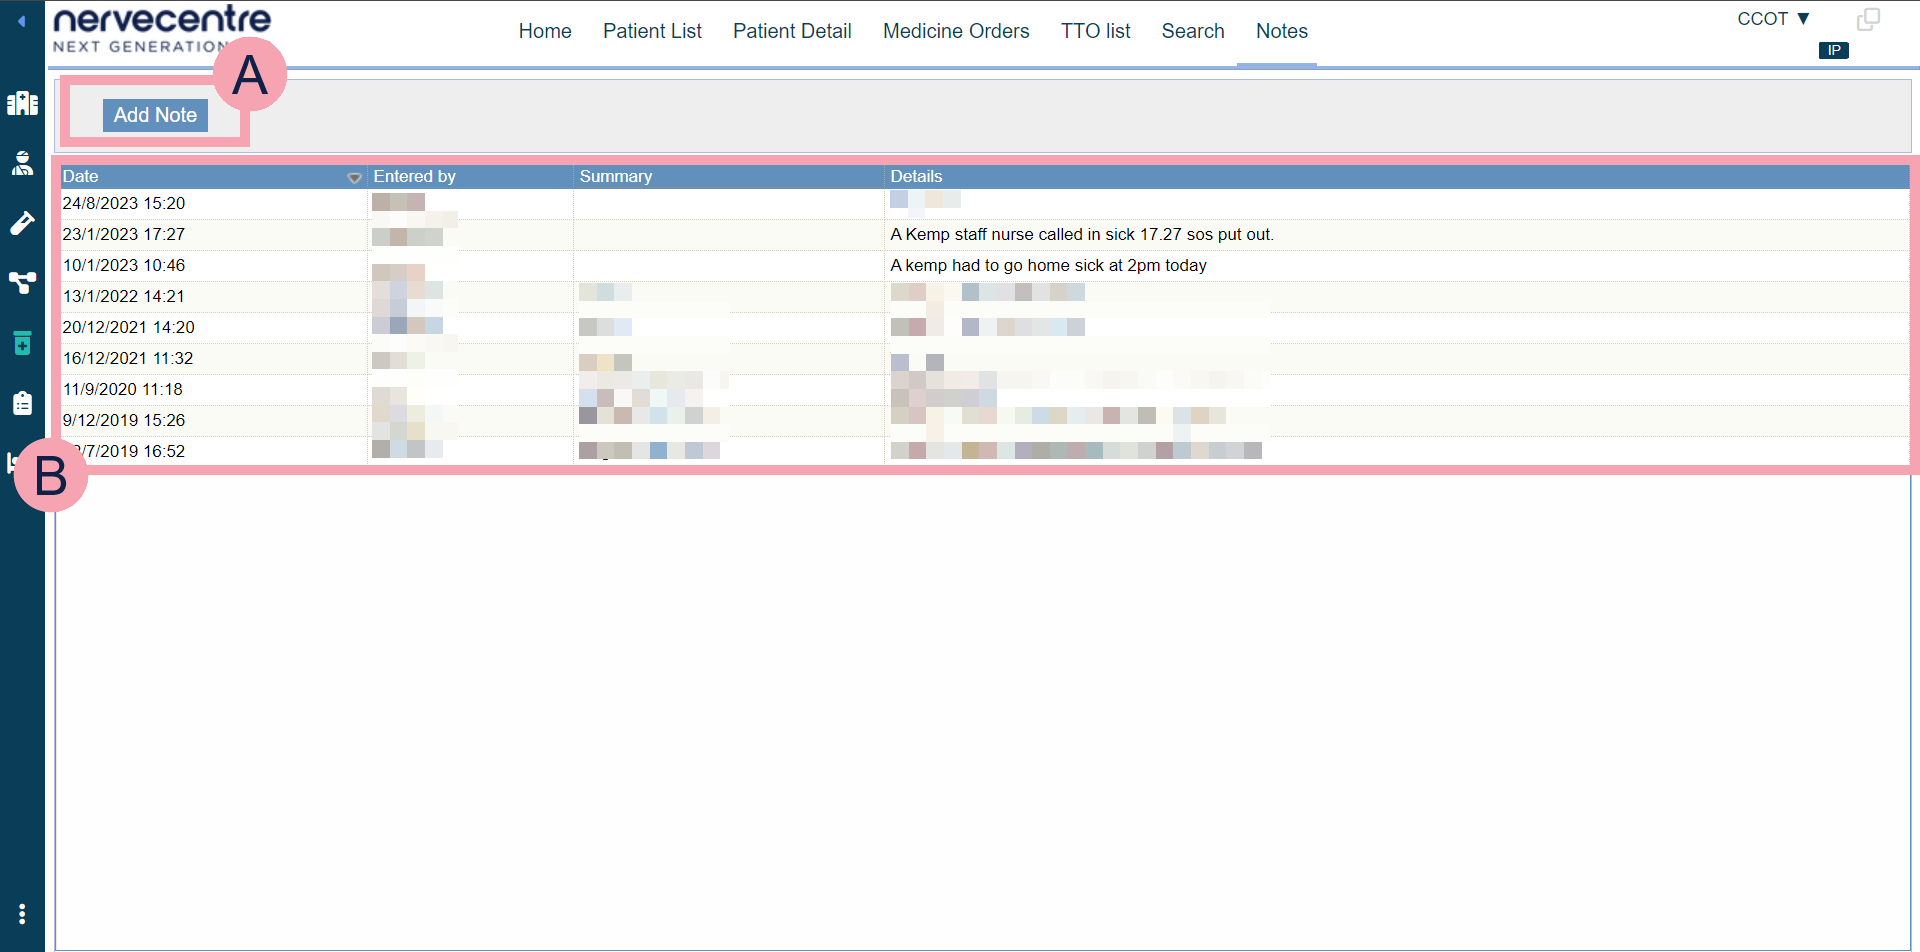
Task: Open the hospital buildings sidebar icon
Action: pyautogui.click(x=22, y=103)
